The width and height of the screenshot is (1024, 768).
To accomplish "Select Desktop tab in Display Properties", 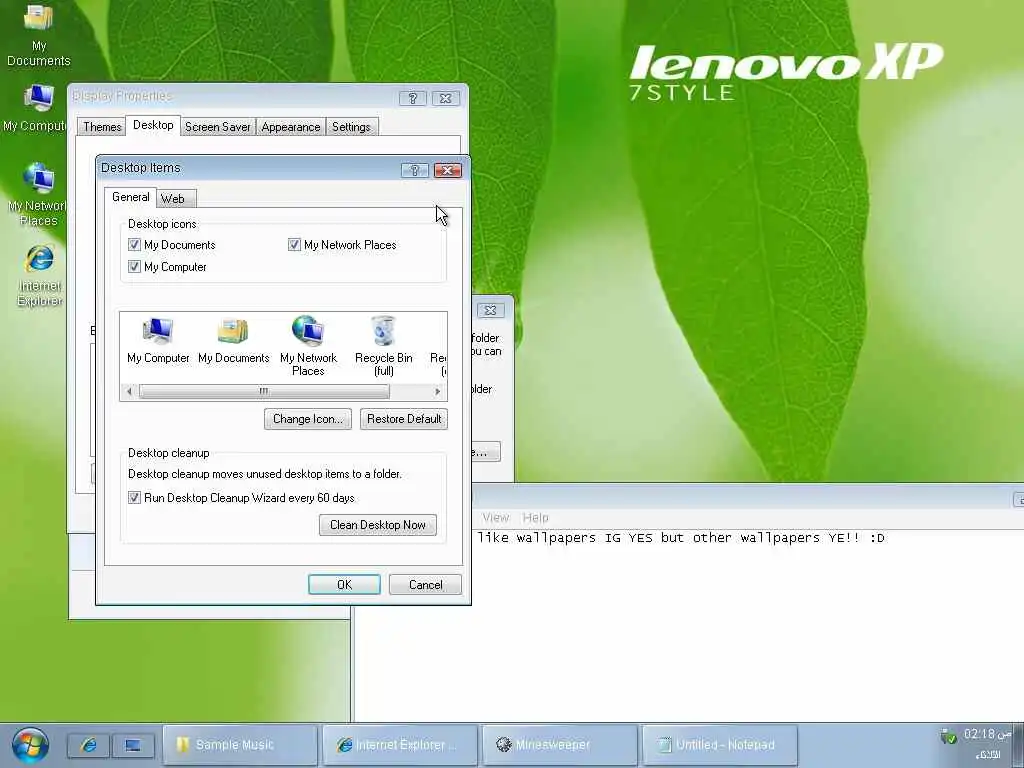I will [x=153, y=125].
